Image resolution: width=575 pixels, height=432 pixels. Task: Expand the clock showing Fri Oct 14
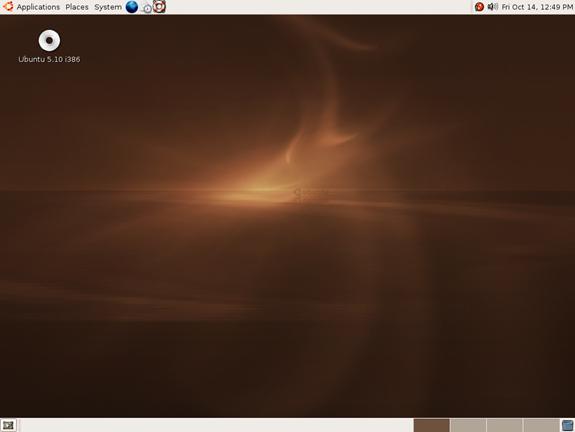pyautogui.click(x=537, y=7)
